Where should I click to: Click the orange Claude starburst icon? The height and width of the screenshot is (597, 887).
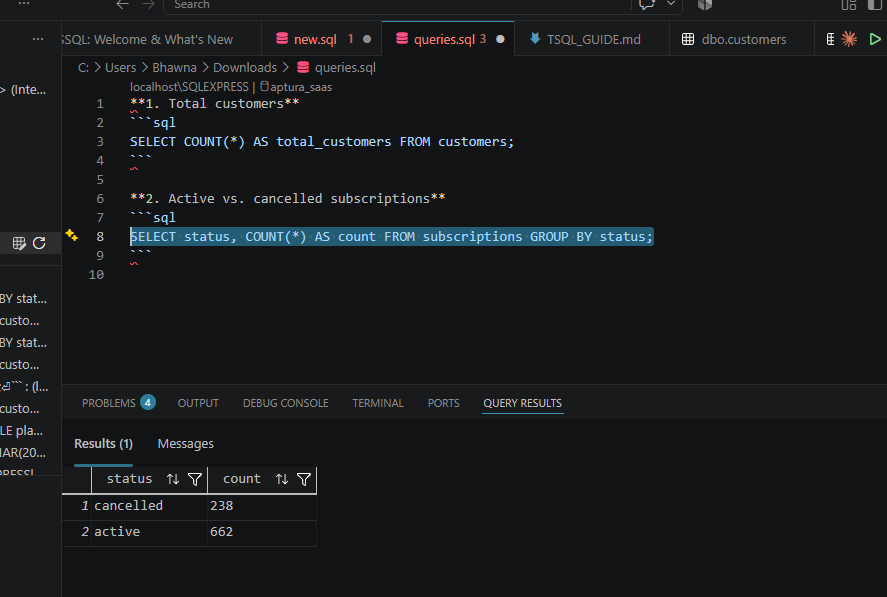pos(849,39)
